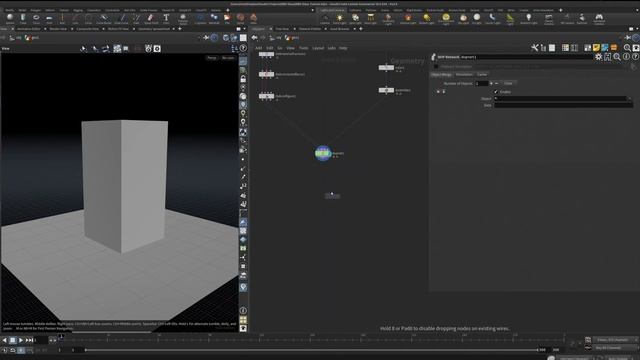
Task: Pin the network editor pane
Action: [629, 38]
